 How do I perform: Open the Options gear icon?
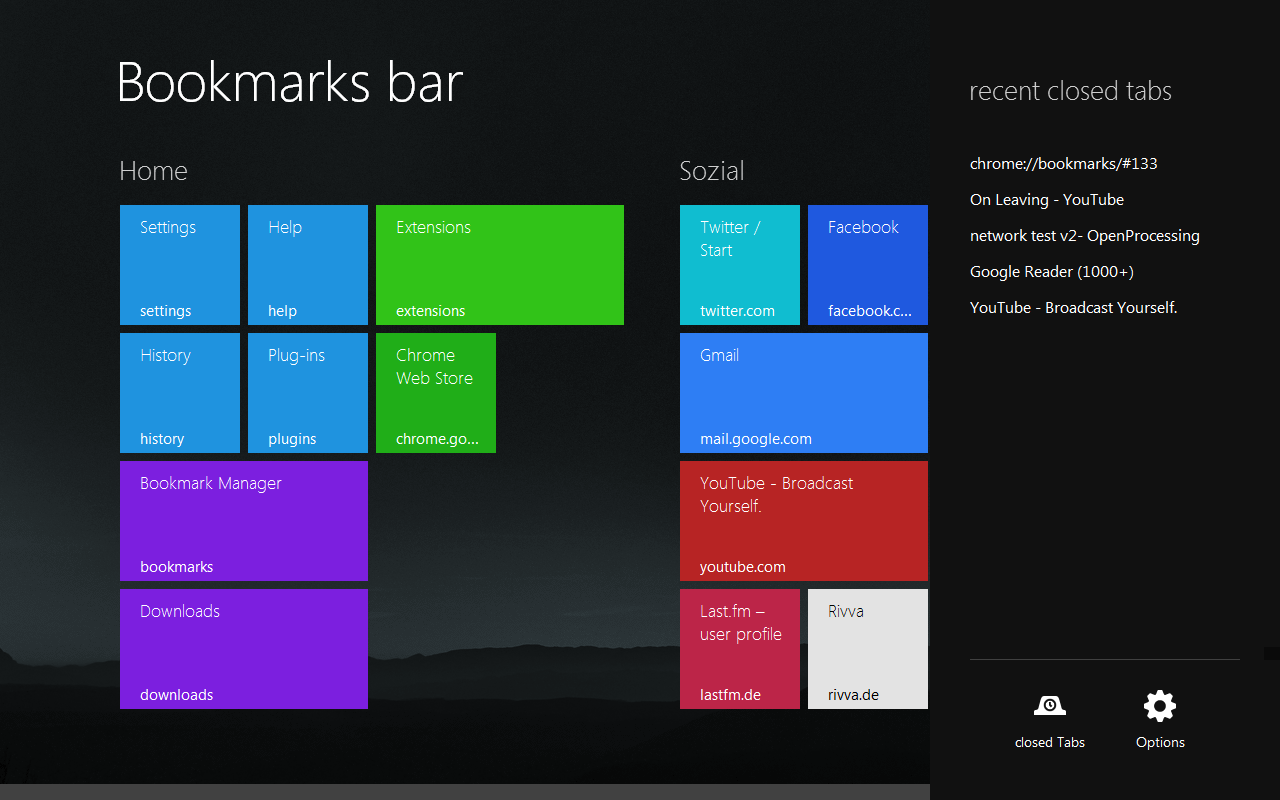[1160, 706]
